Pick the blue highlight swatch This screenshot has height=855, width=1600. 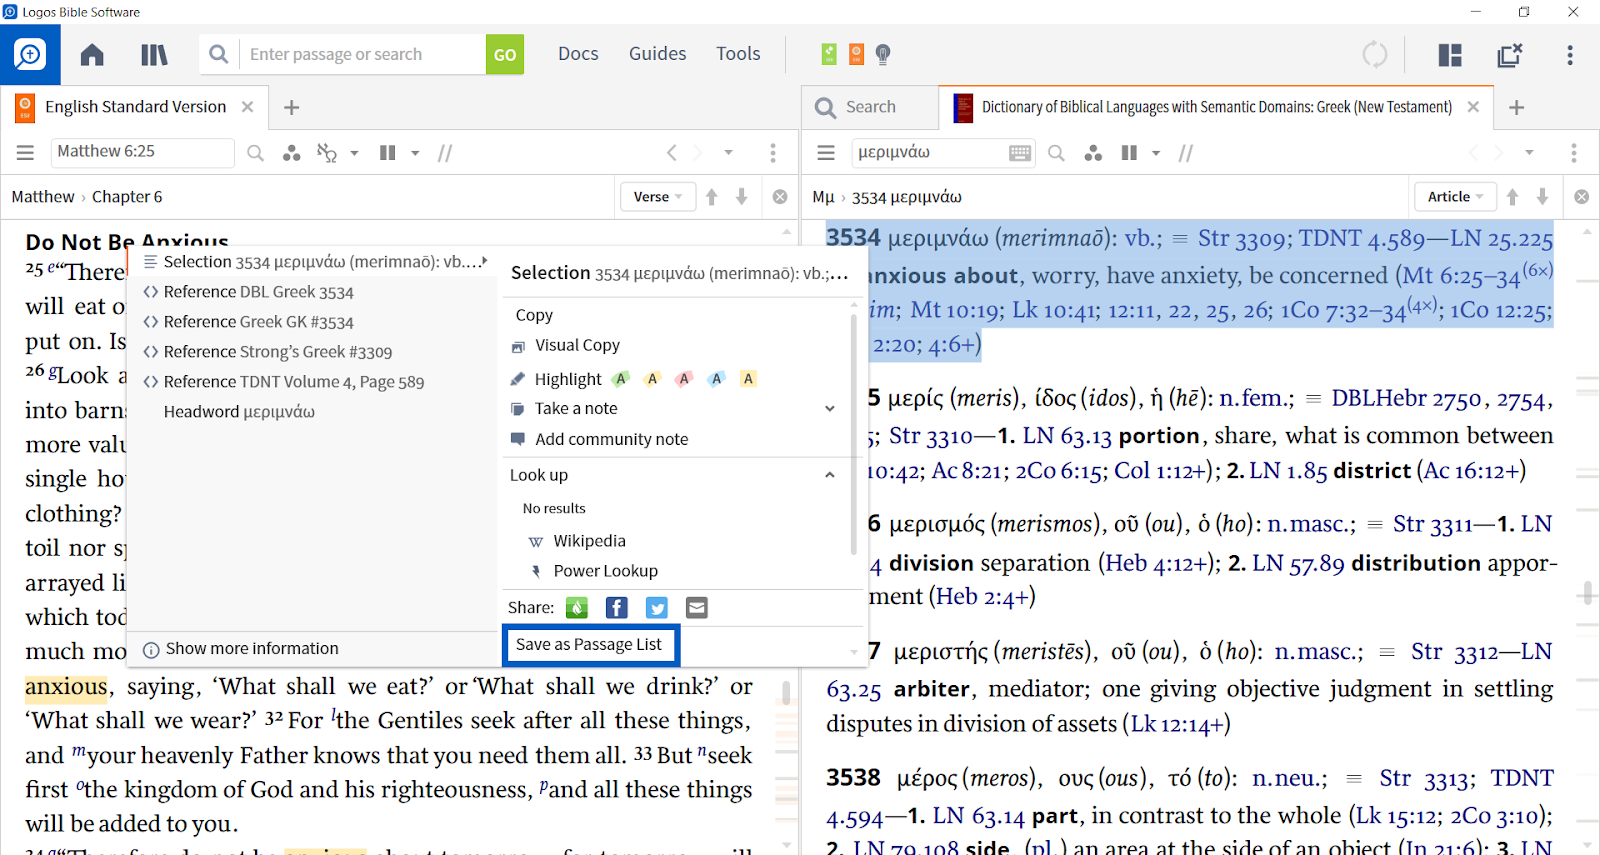(716, 379)
